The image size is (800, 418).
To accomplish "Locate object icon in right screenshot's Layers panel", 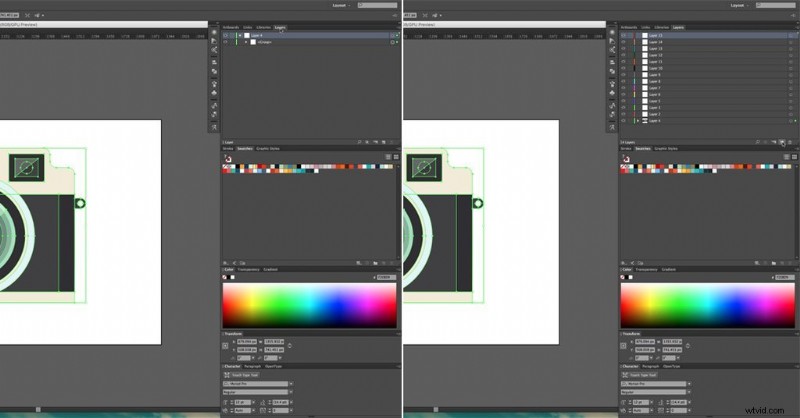I will tap(758, 142).
